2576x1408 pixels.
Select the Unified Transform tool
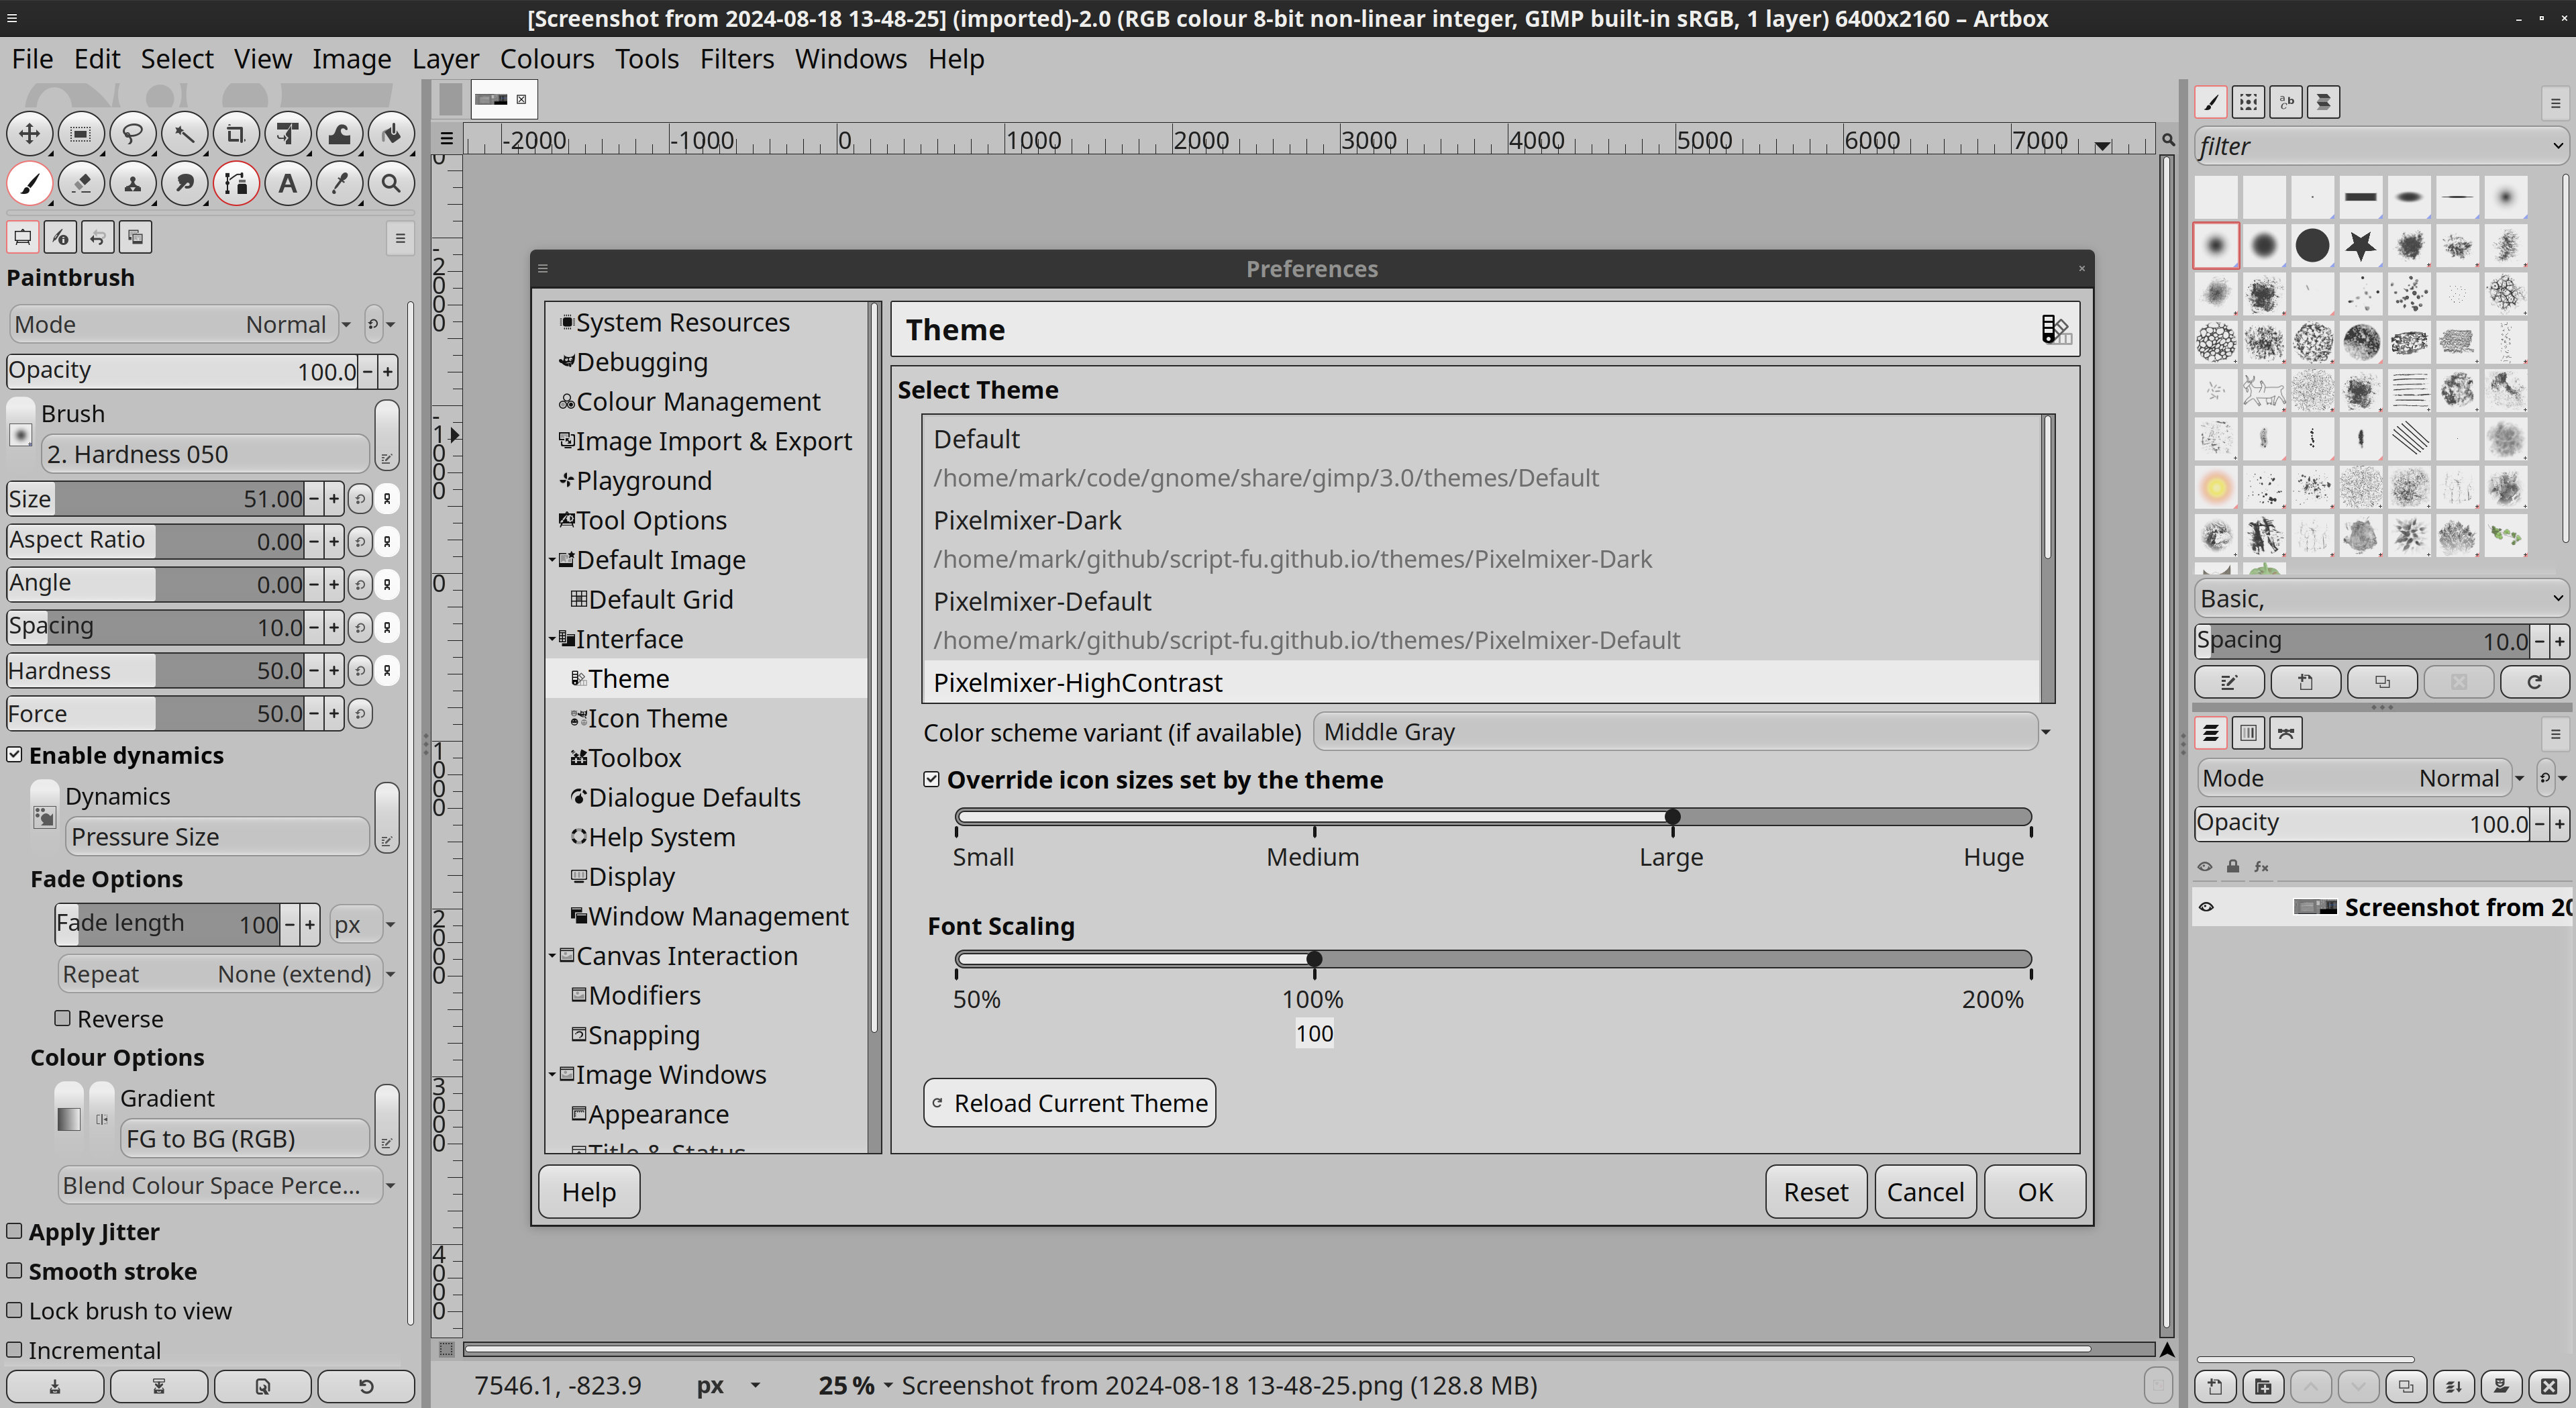(x=288, y=133)
